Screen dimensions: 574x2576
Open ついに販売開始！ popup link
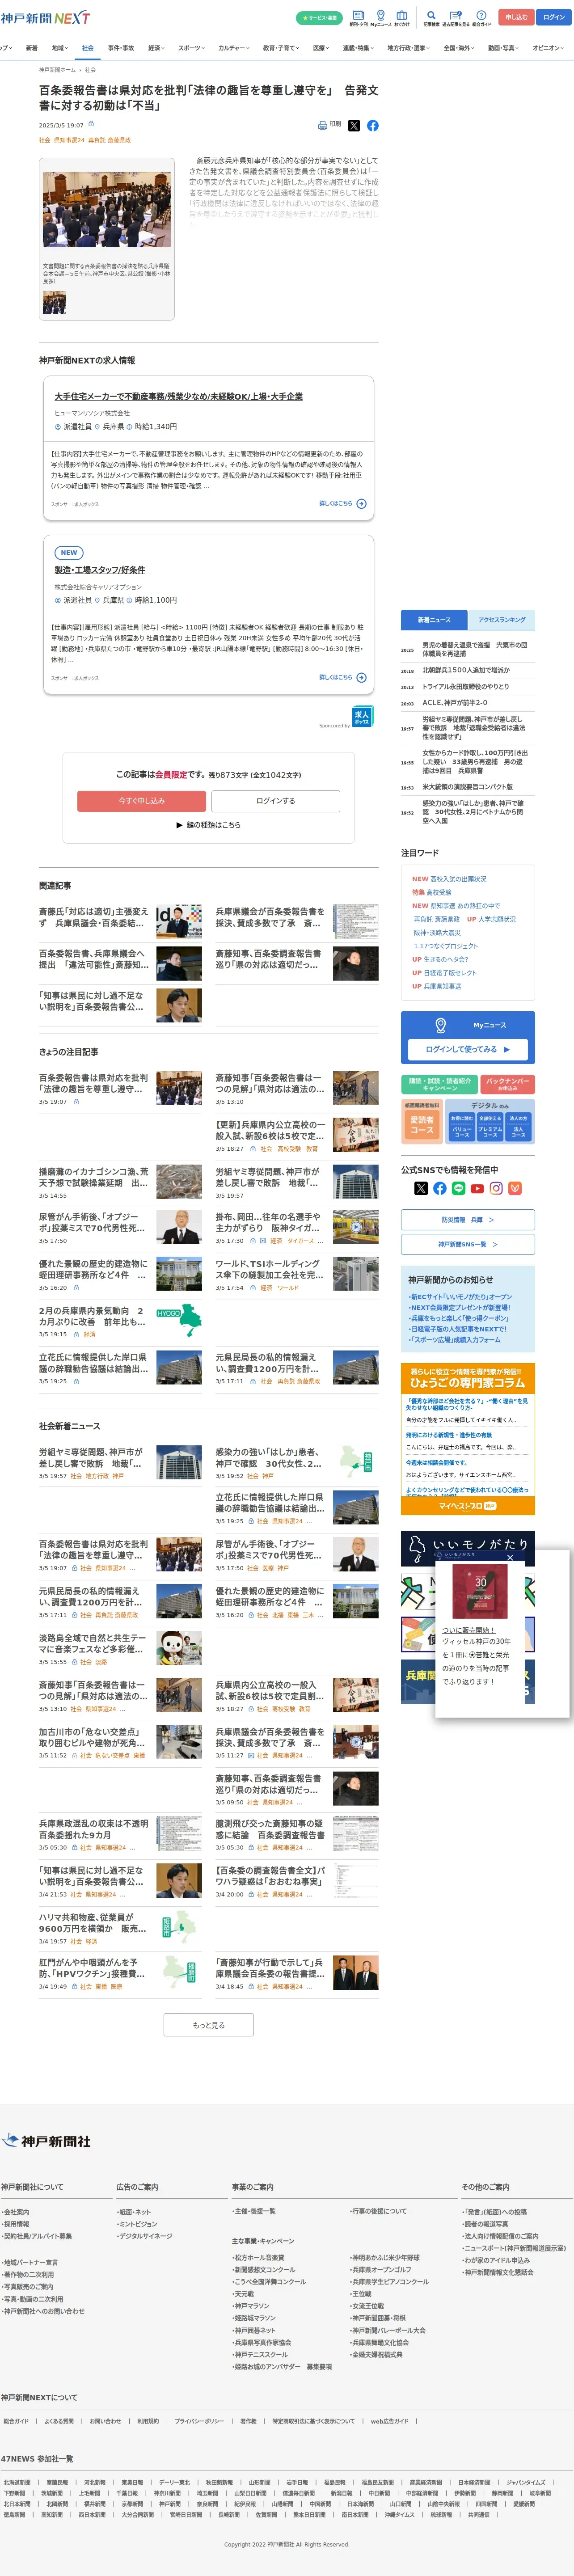(468, 1631)
